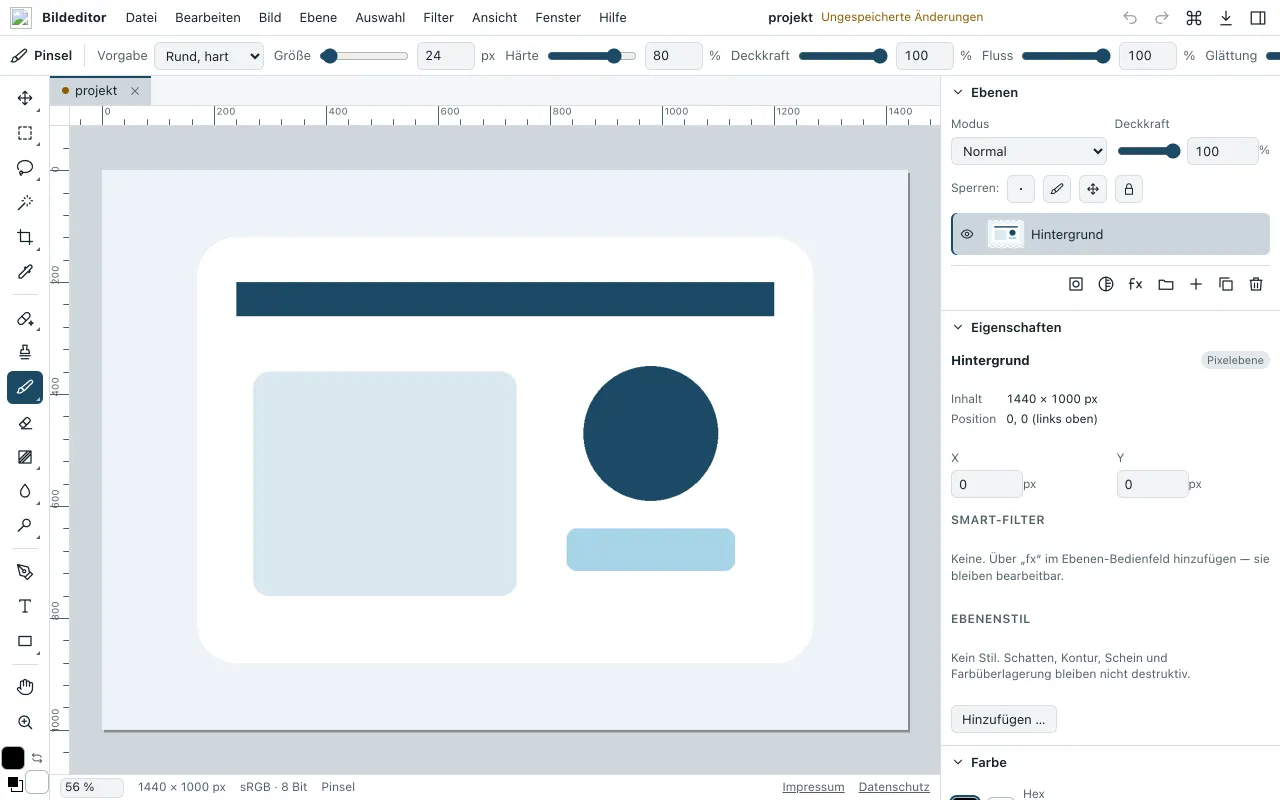Toggle lock image pixels brush icon
The width and height of the screenshot is (1280, 800).
click(1056, 188)
